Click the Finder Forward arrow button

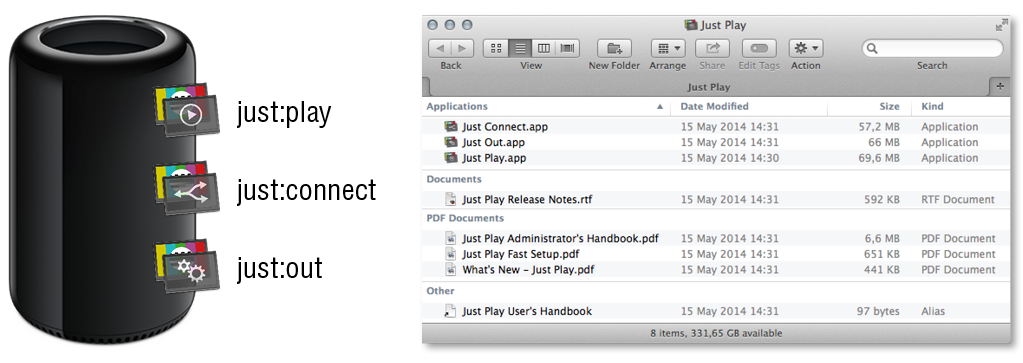coord(463,48)
